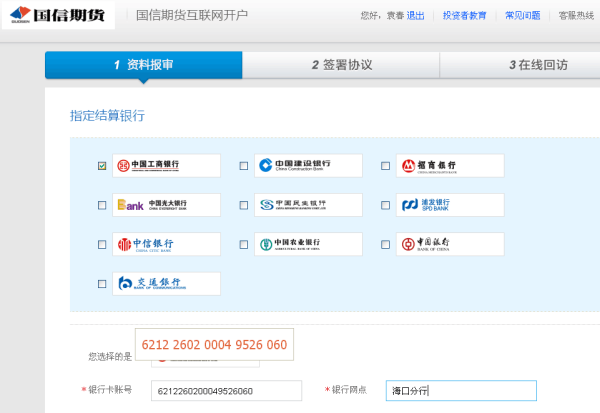The image size is (600, 413).
Task: Check the CITIC Bank checkbox
Action: (102, 244)
